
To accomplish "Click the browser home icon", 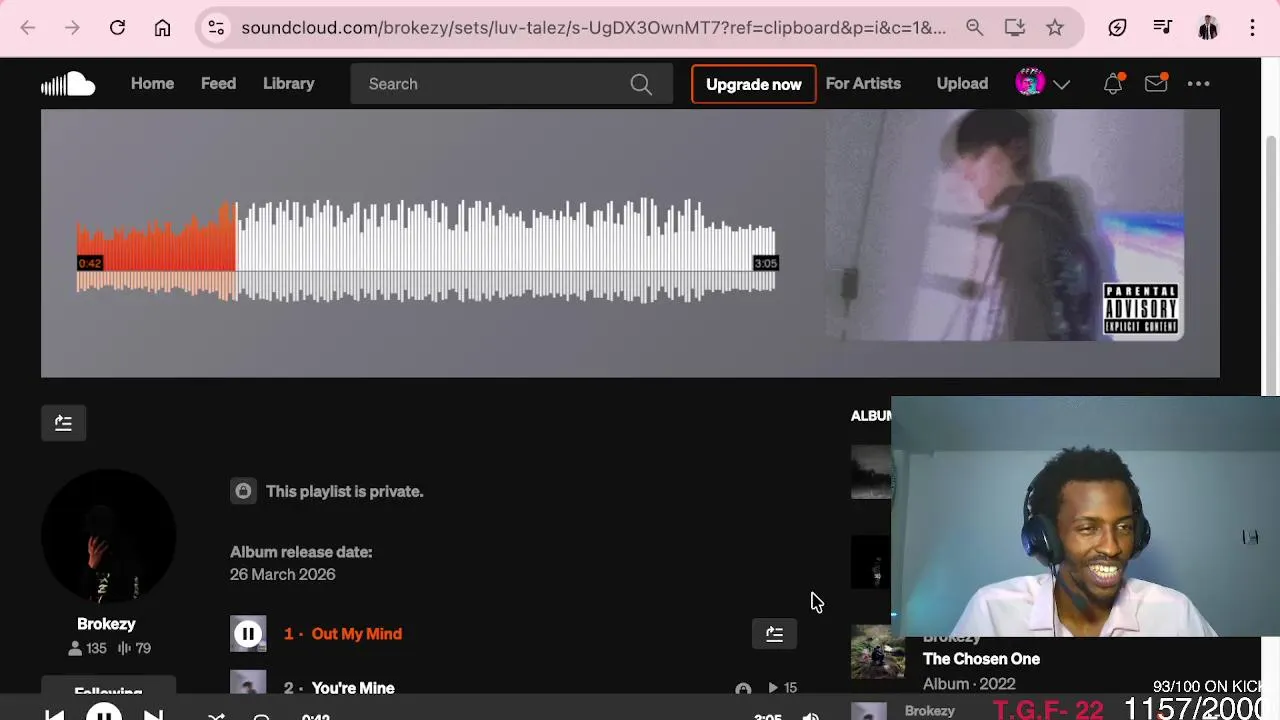I will (x=162, y=28).
